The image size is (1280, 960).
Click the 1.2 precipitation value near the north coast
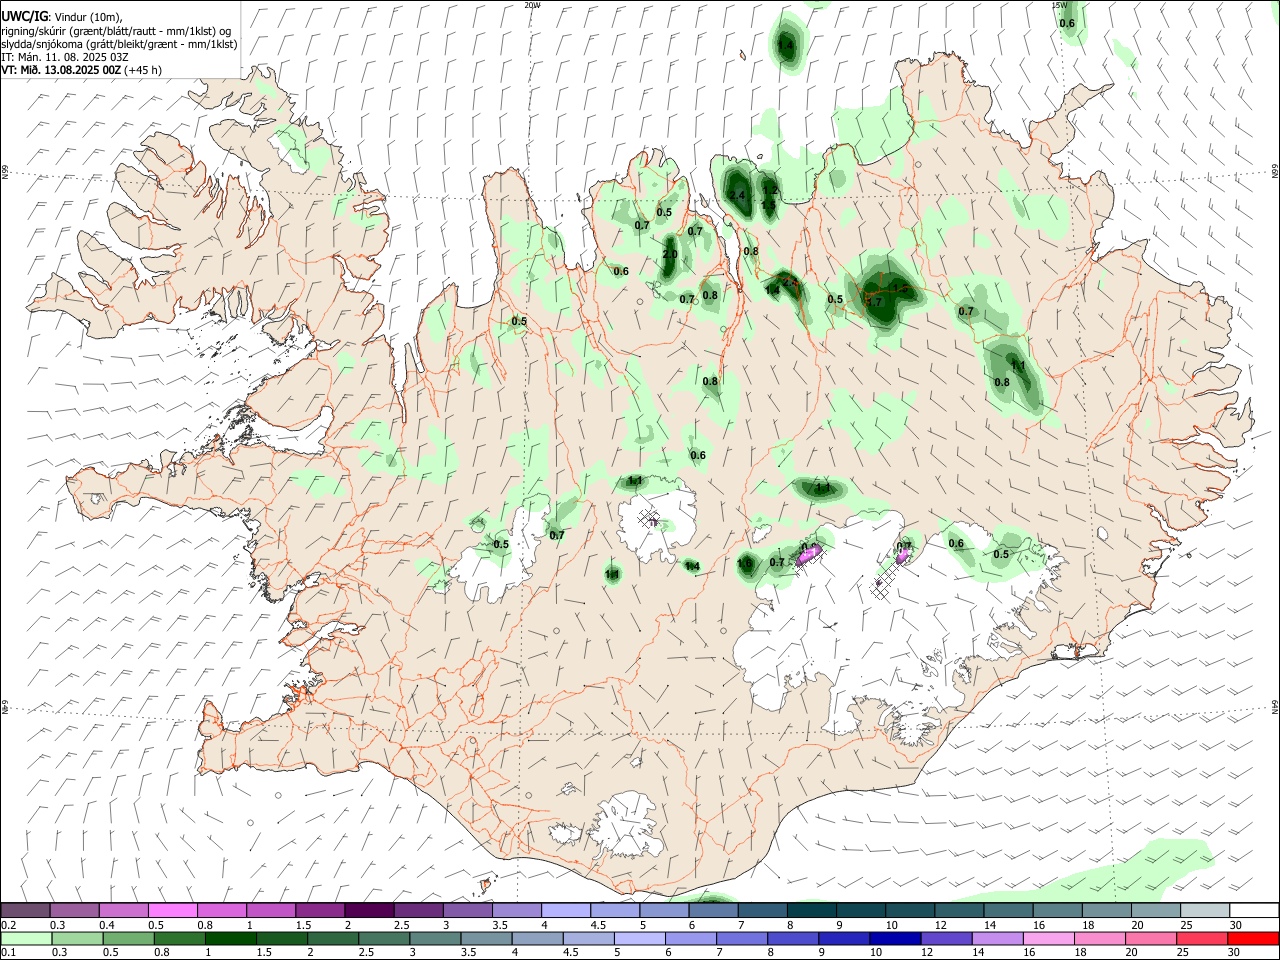pos(770,190)
